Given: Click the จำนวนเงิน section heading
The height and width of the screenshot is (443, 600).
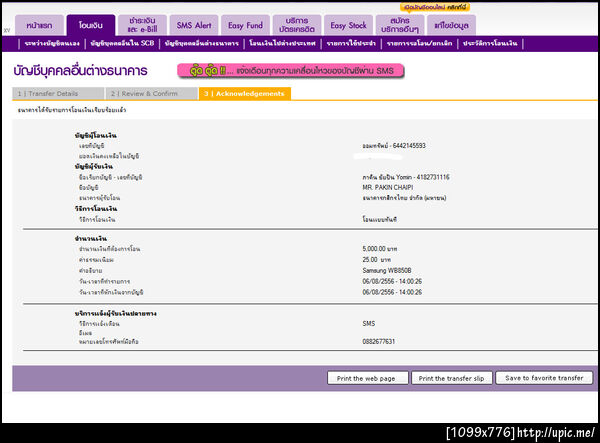Looking at the screenshot, I should pos(91,238).
